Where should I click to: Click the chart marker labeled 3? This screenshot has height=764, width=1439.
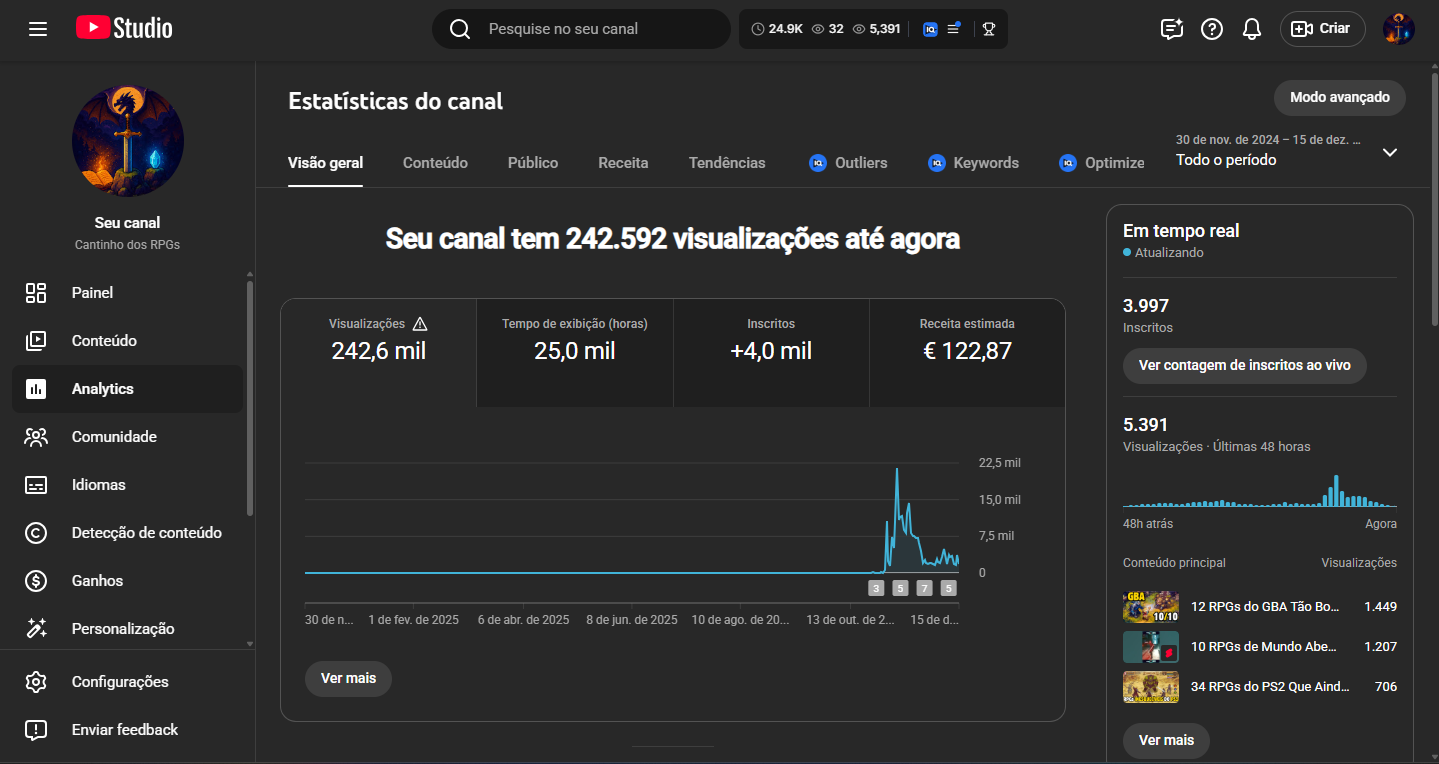pos(877,588)
